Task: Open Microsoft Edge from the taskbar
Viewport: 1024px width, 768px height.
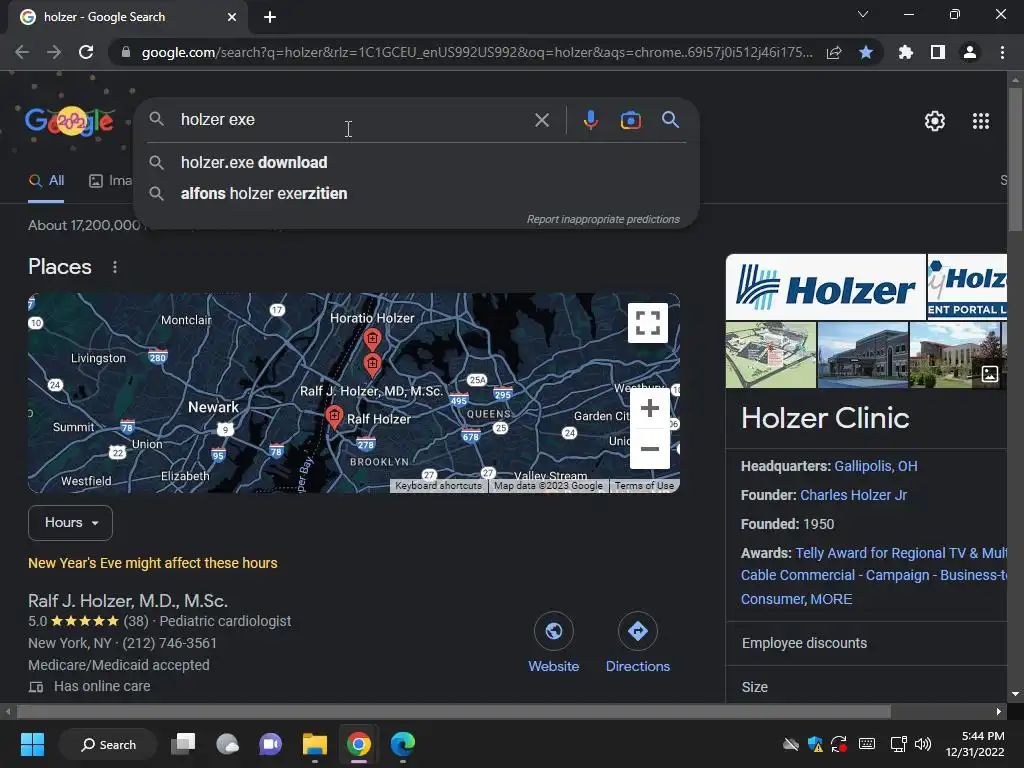Action: tap(402, 744)
